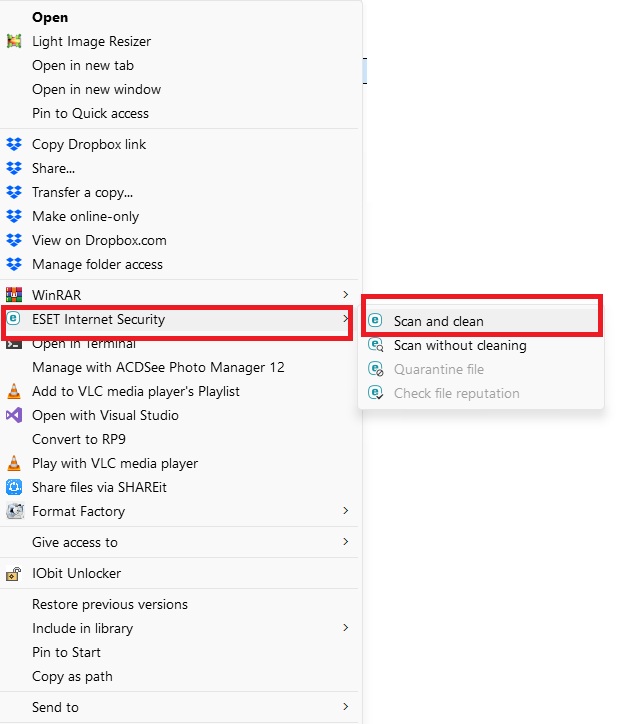Expand the Give access to submenu arrow

click(345, 542)
